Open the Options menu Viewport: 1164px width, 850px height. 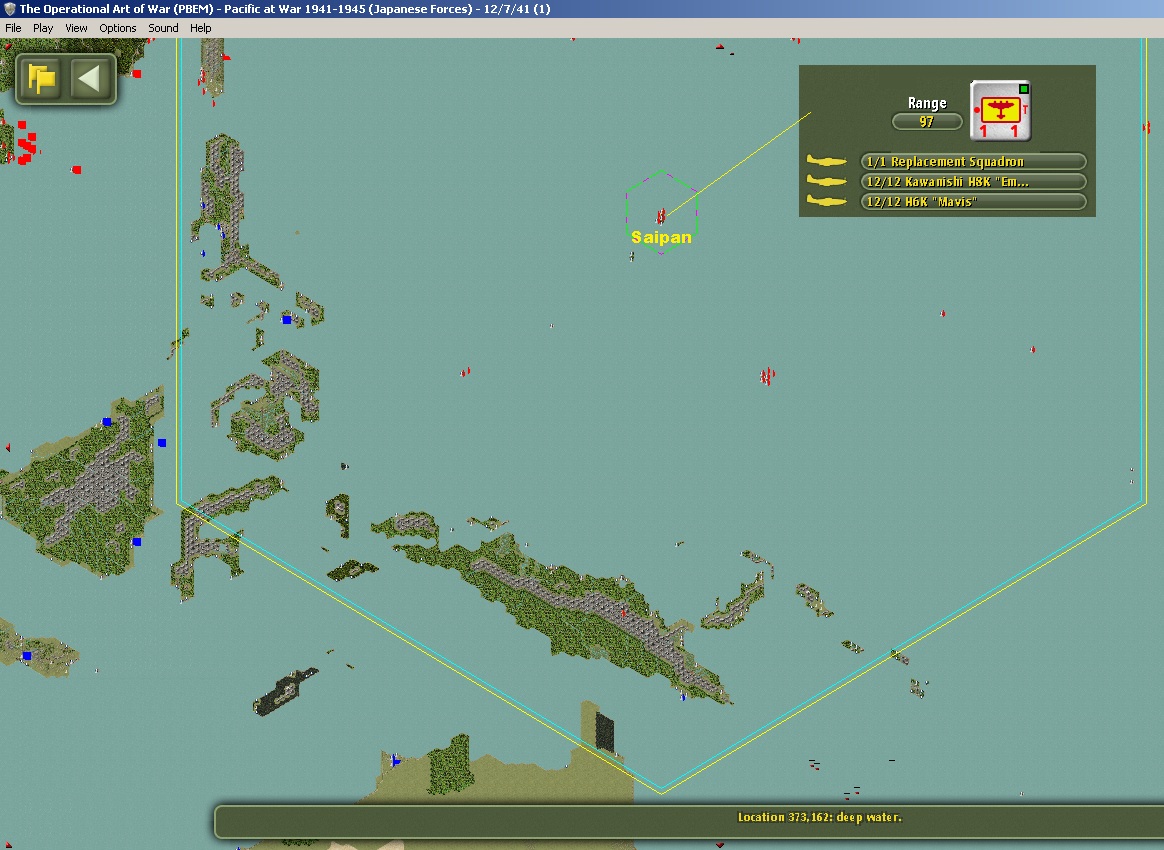tap(117, 28)
